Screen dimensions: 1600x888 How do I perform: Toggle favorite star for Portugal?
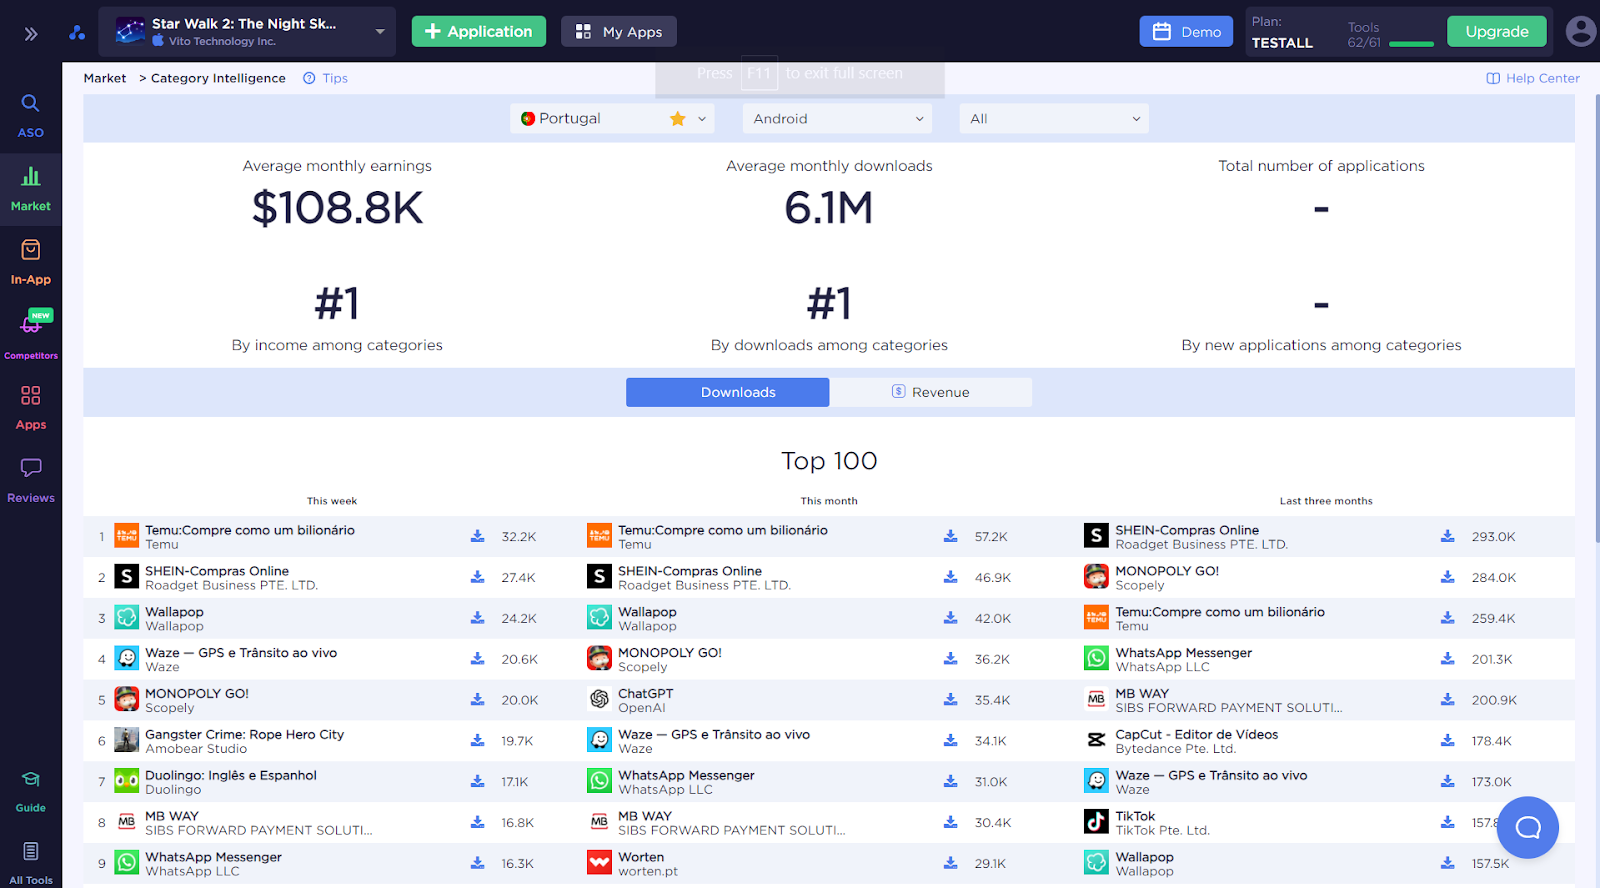point(678,119)
